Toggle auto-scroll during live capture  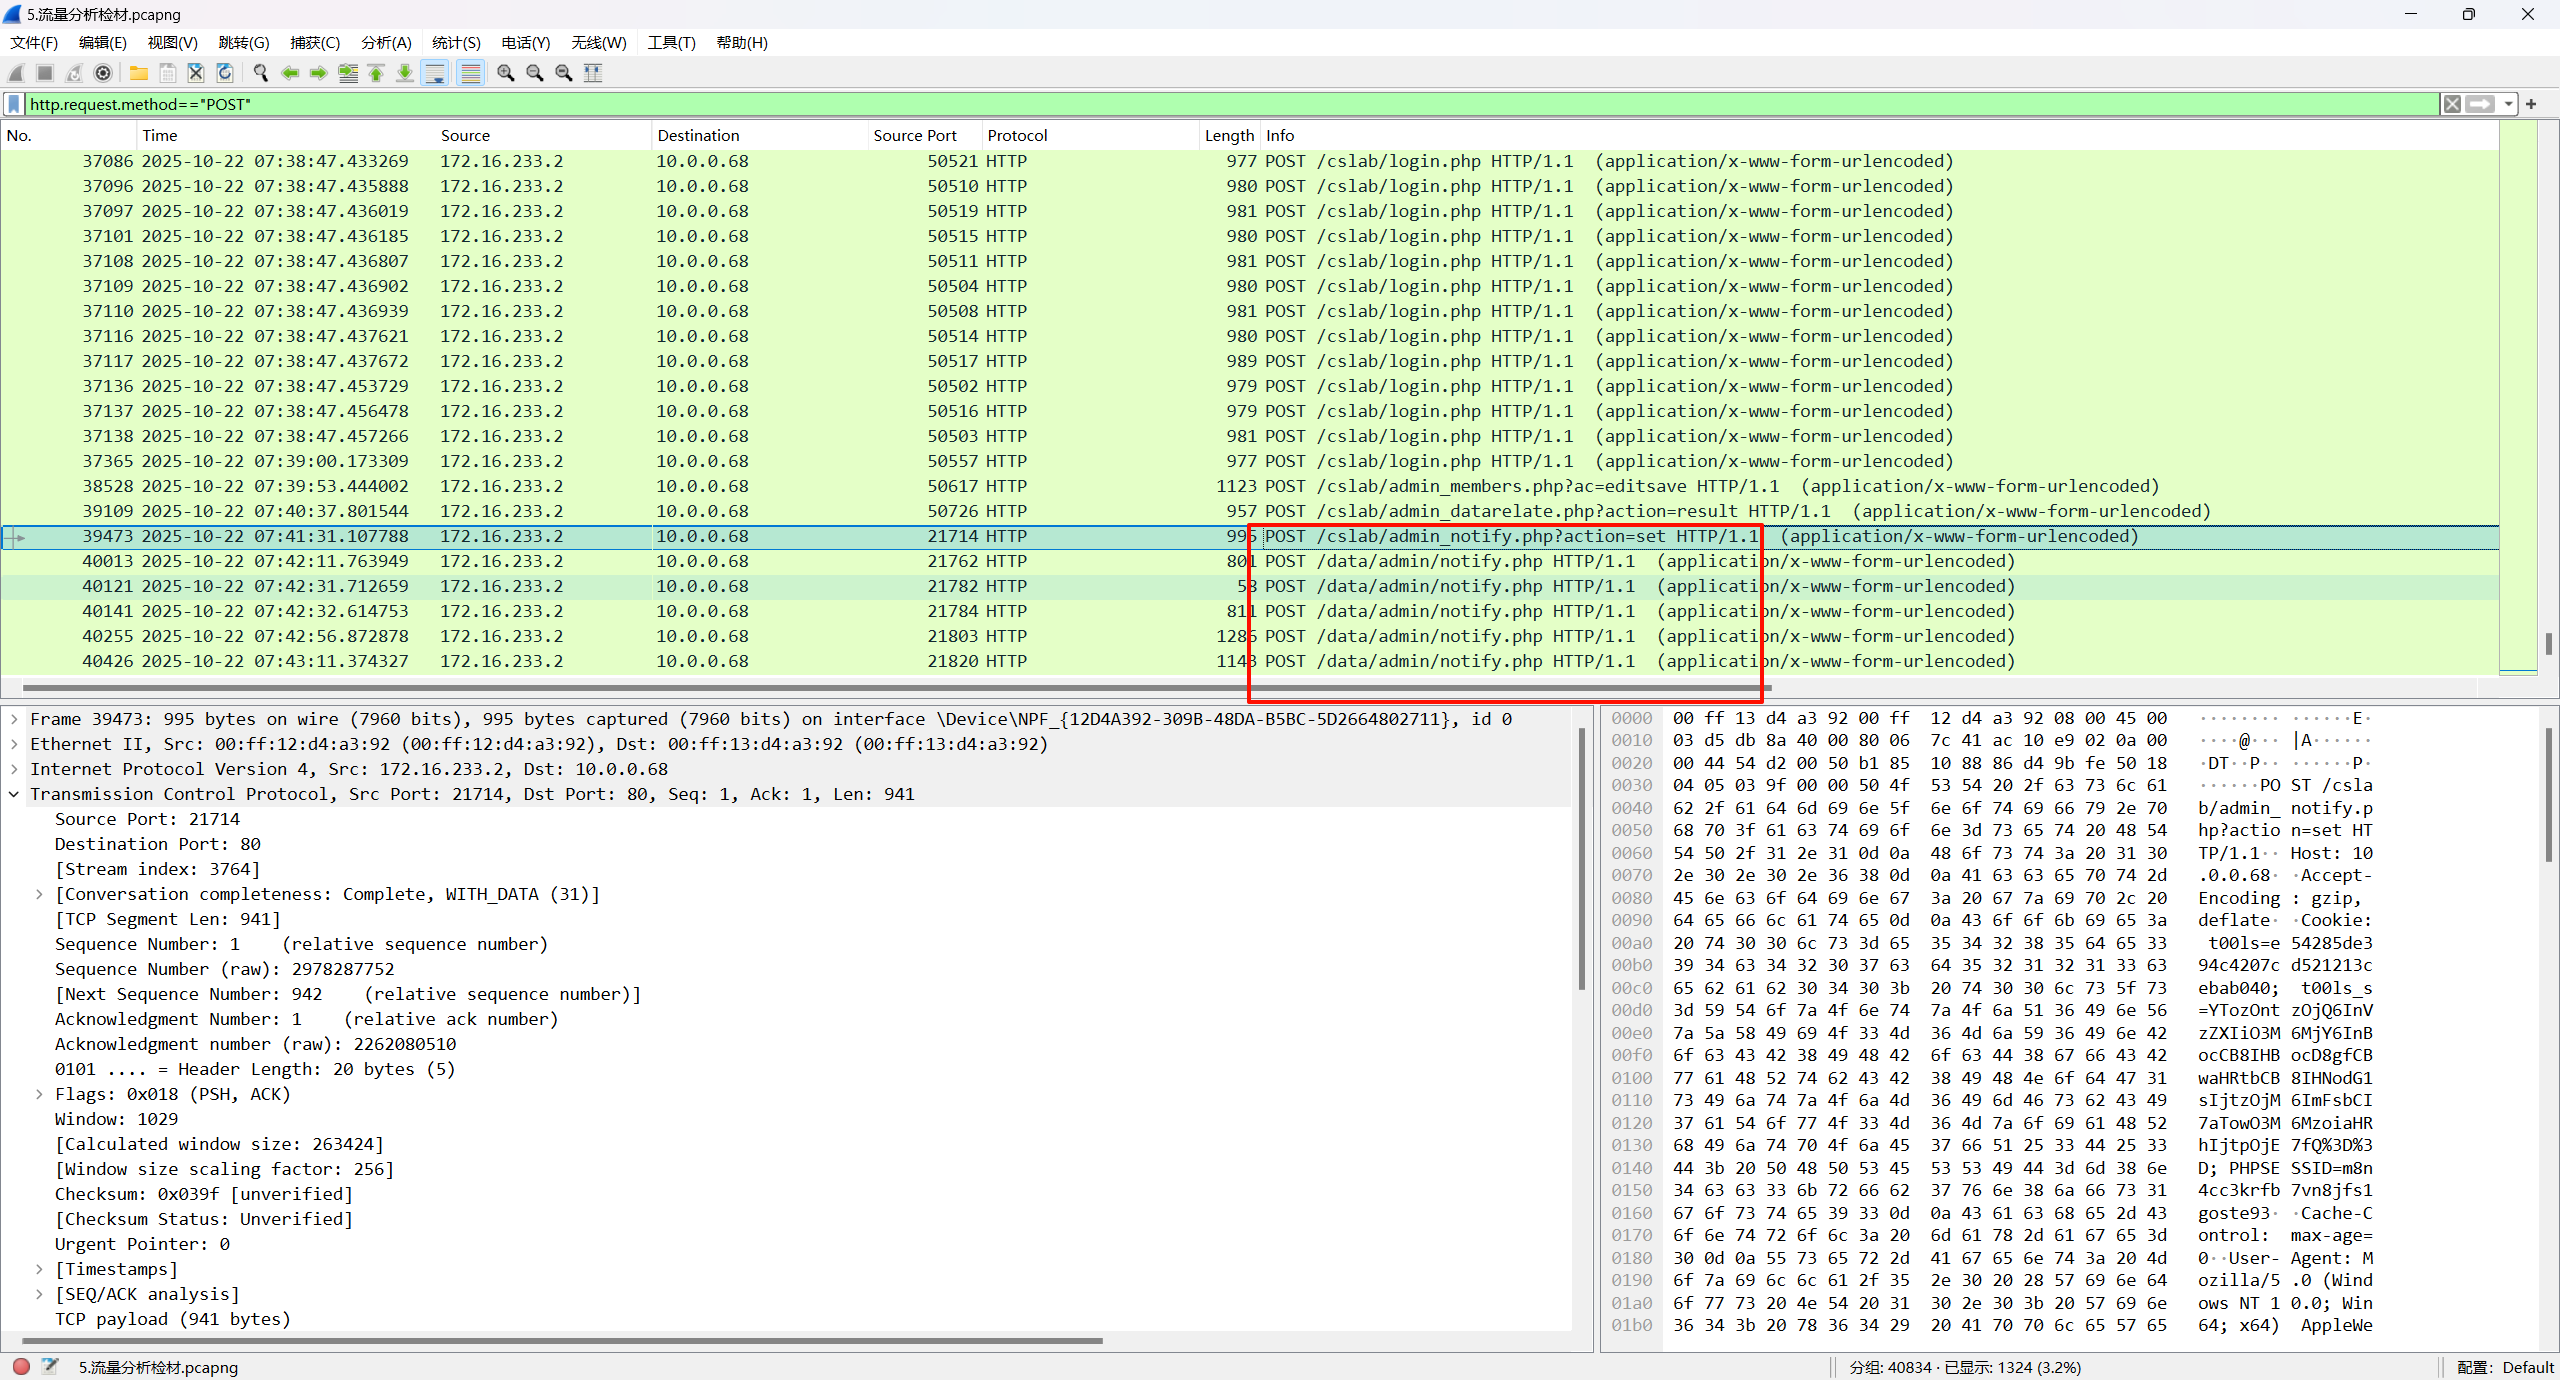click(x=436, y=73)
